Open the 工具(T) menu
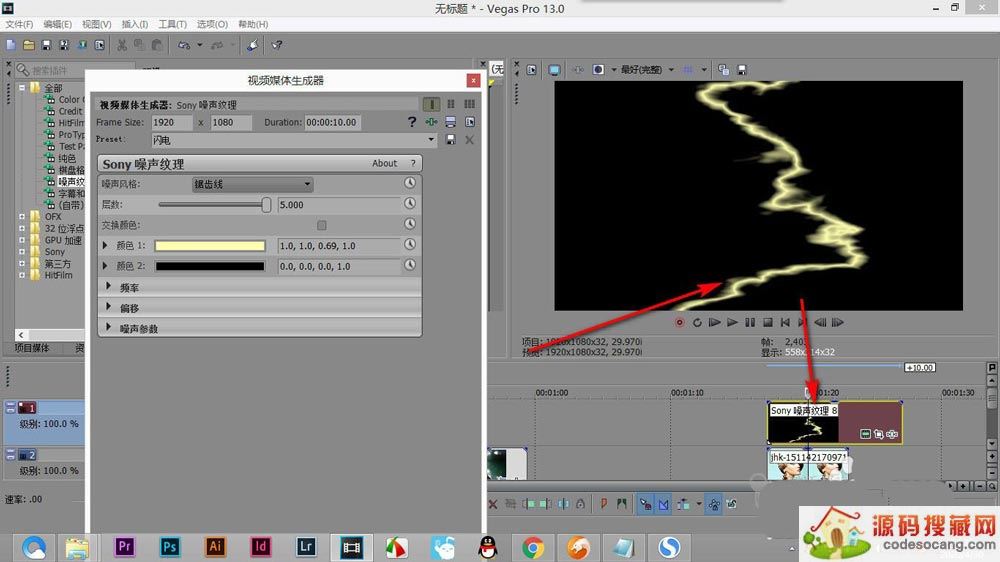The width and height of the screenshot is (1000, 562). [x=172, y=24]
